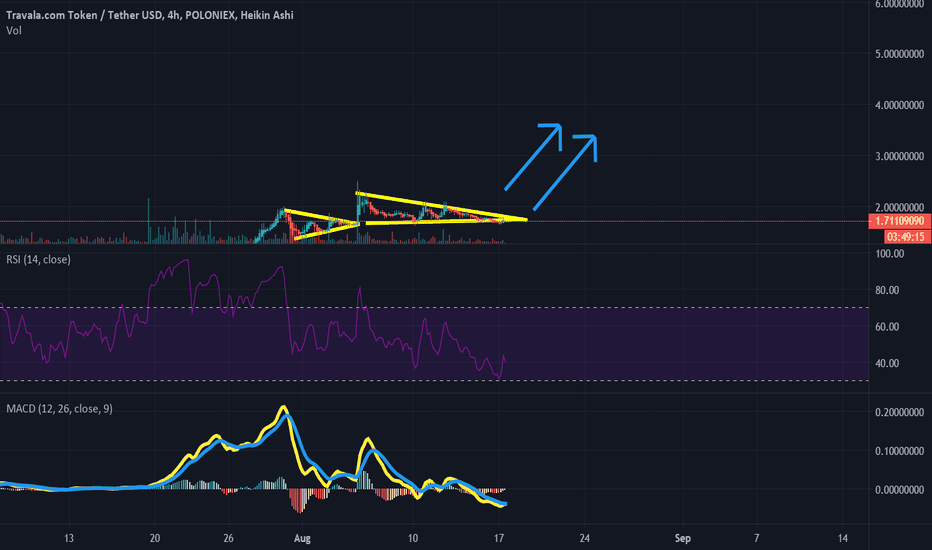
Task: Click the date label 7 on time axis
Action: click(x=757, y=538)
